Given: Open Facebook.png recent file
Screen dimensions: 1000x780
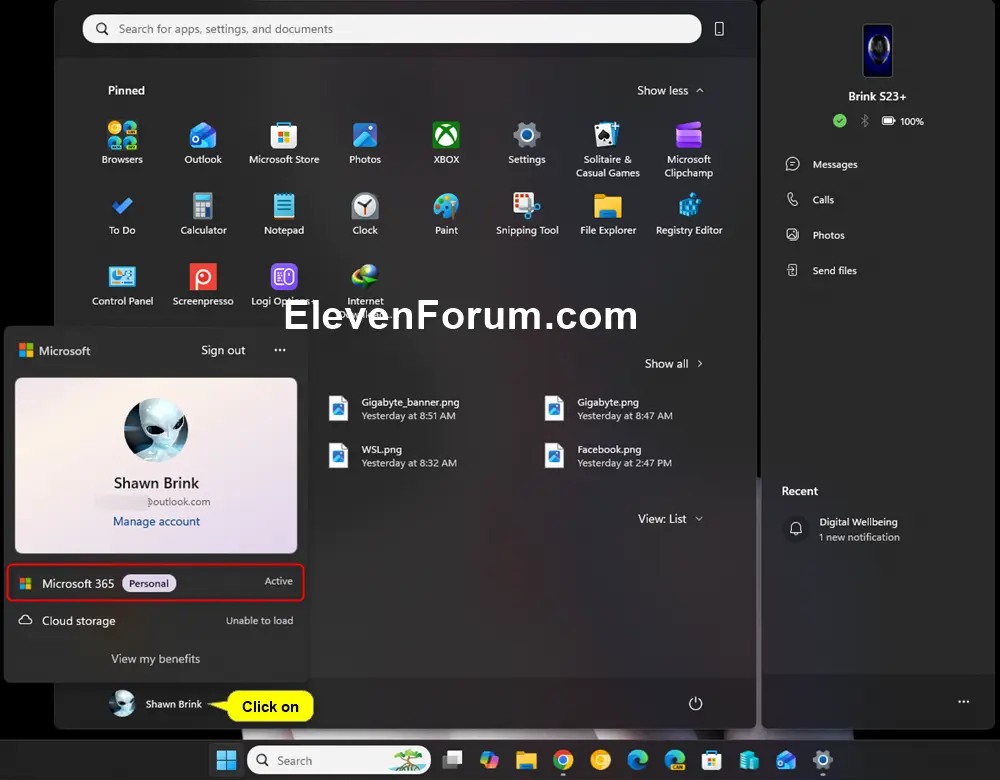Looking at the screenshot, I should [610, 456].
